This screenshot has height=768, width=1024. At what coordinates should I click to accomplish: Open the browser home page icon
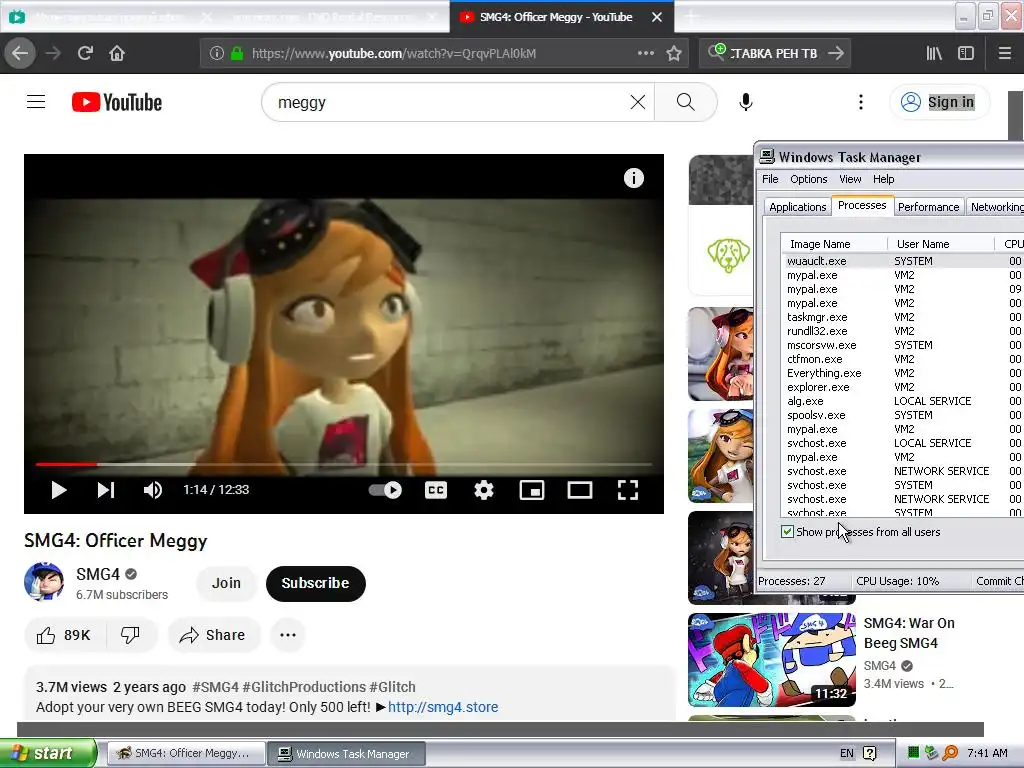coord(117,53)
